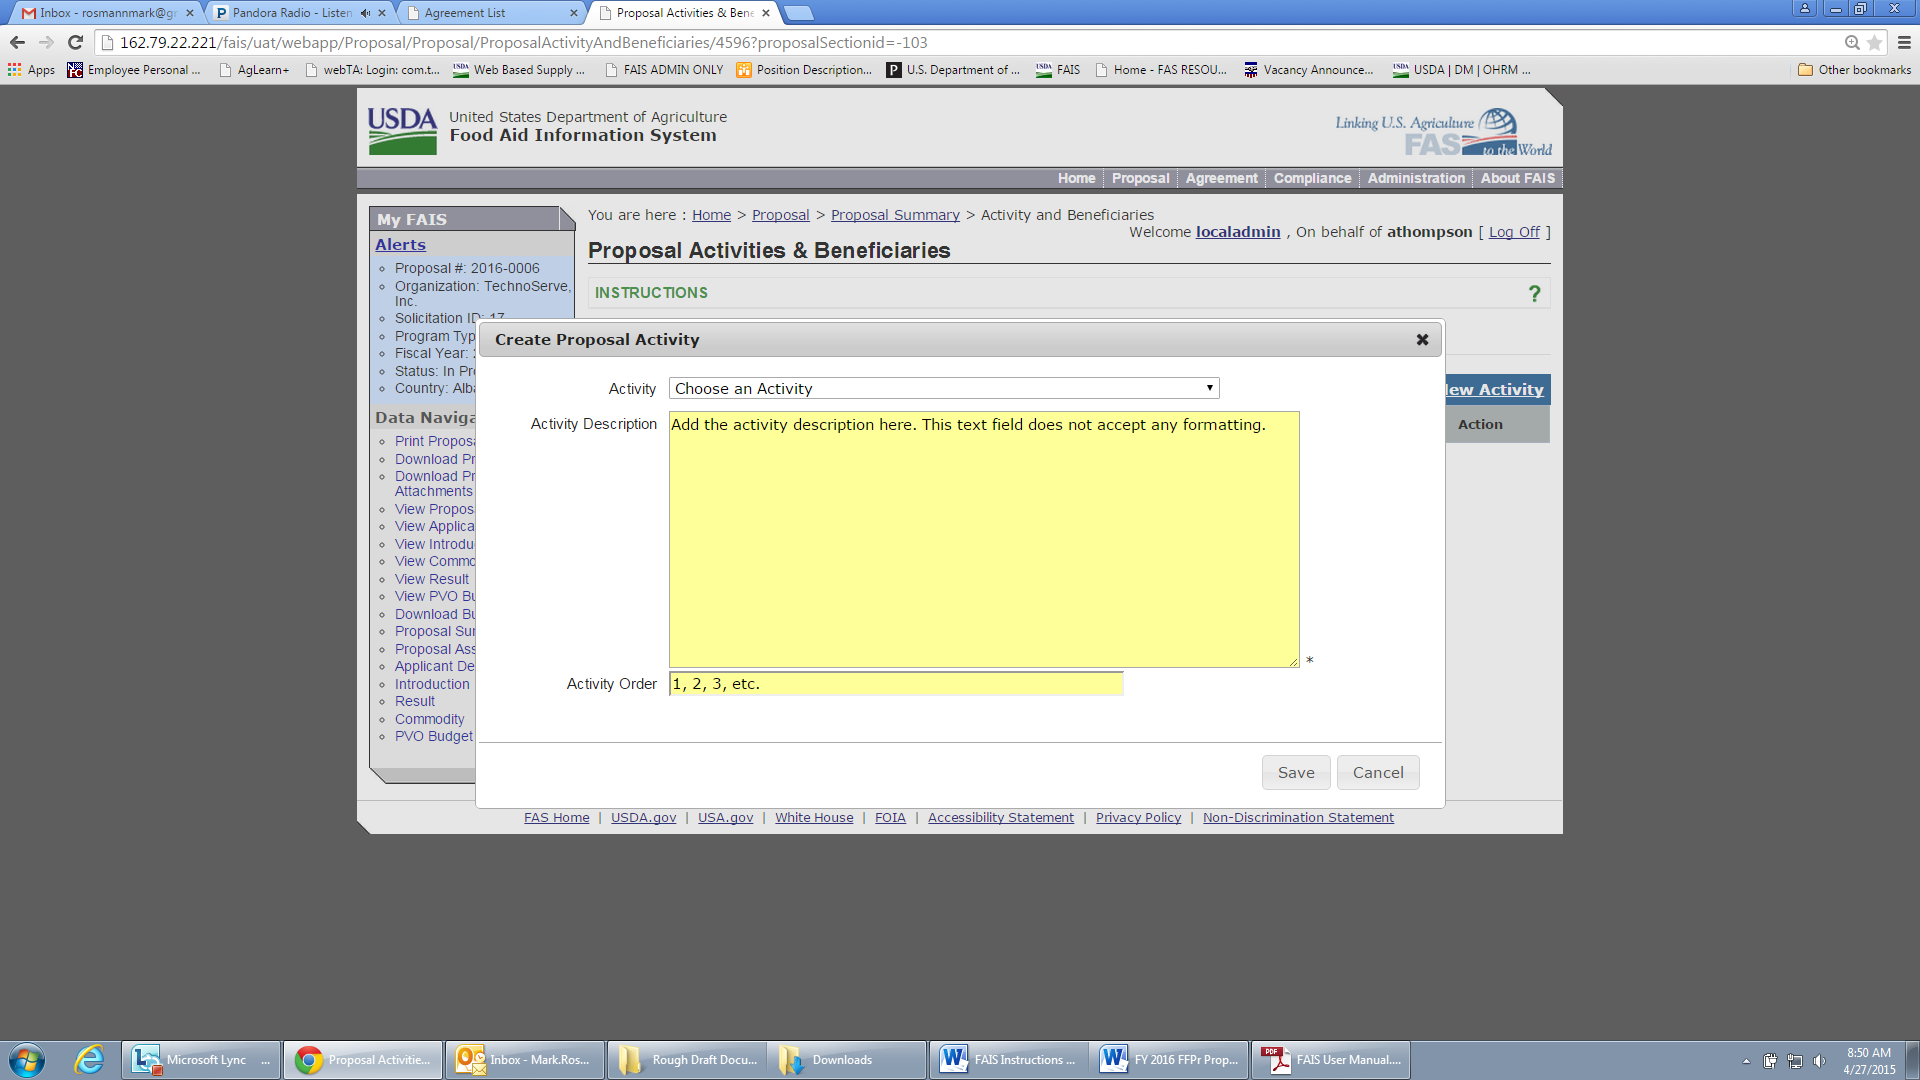This screenshot has height=1080, width=1920.
Task: Expand the Choose an Activity dropdown
Action: click(943, 388)
